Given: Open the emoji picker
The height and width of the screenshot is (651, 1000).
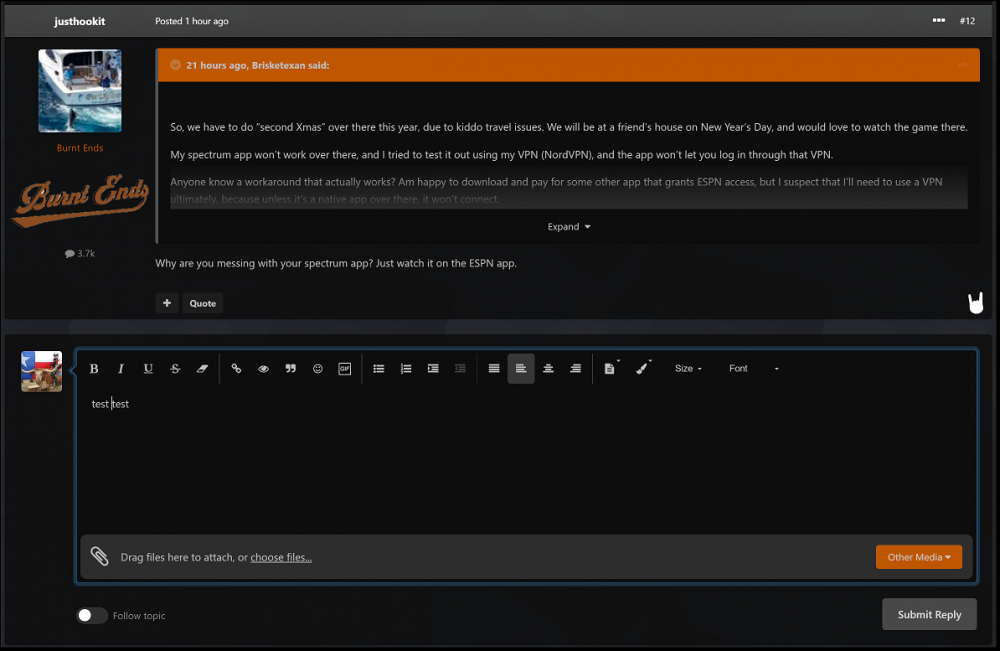Looking at the screenshot, I should pyautogui.click(x=318, y=368).
